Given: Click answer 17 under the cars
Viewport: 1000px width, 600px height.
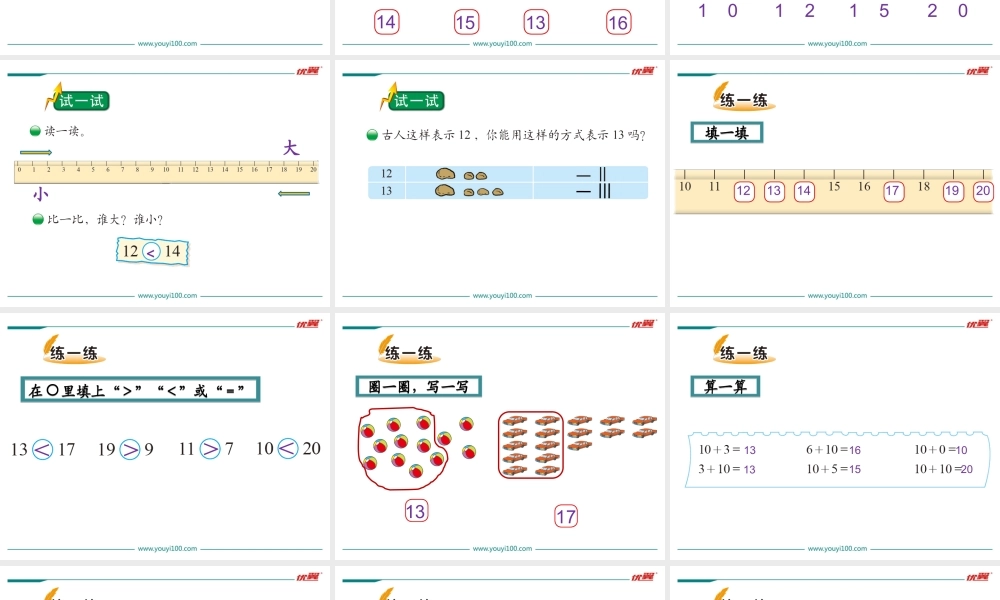Looking at the screenshot, I should coord(566,516).
